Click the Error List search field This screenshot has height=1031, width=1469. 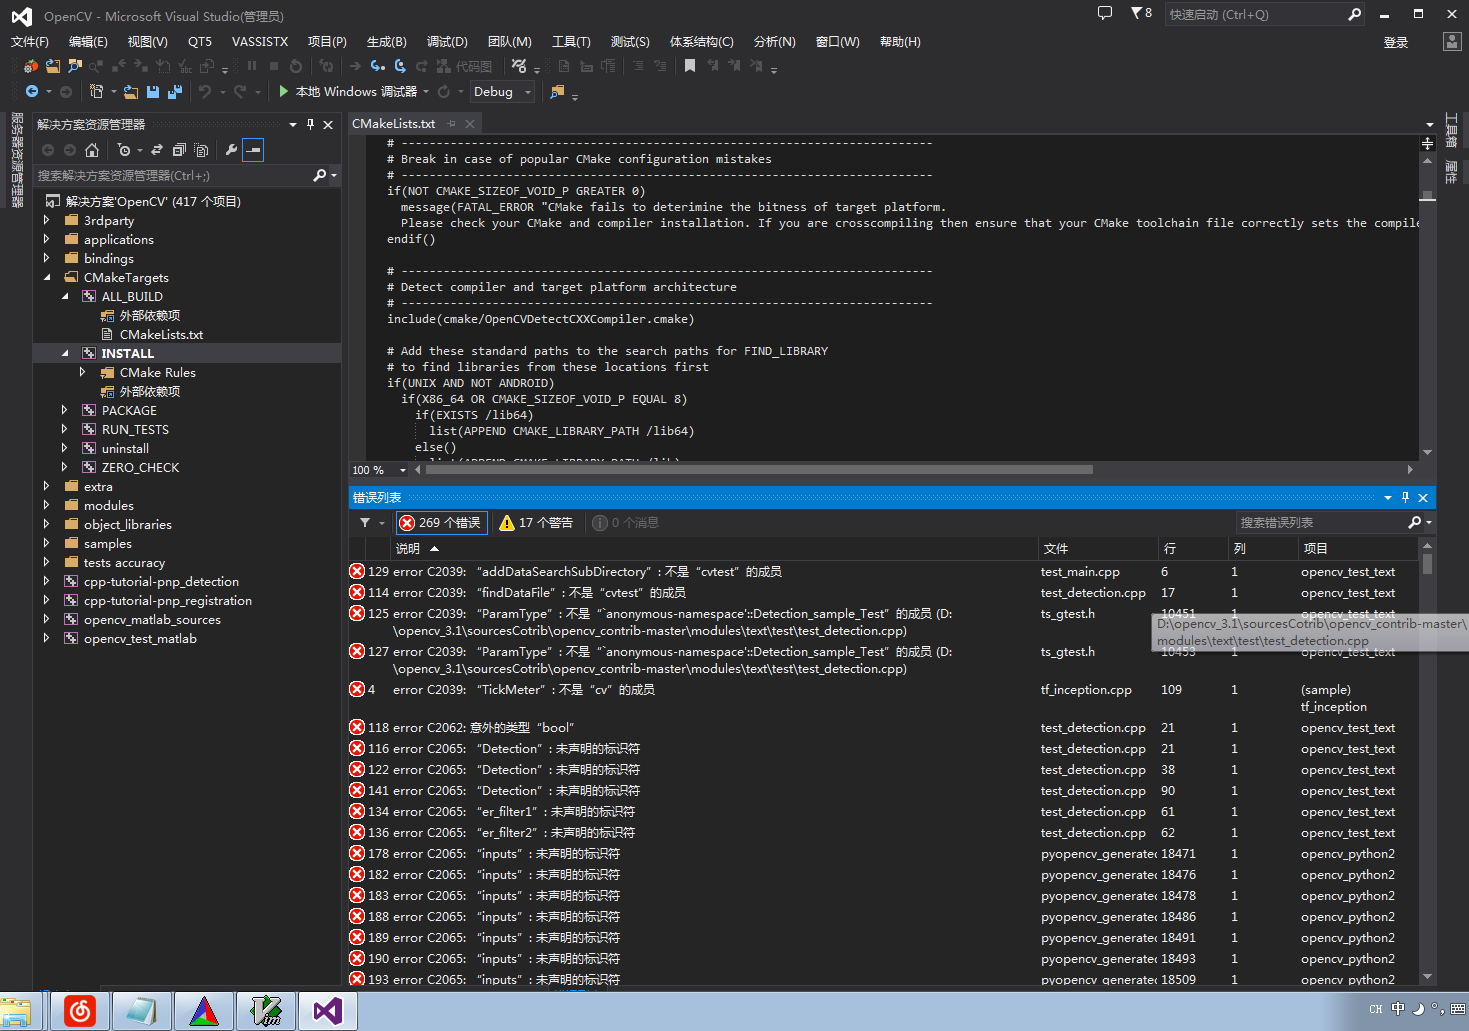(1321, 522)
